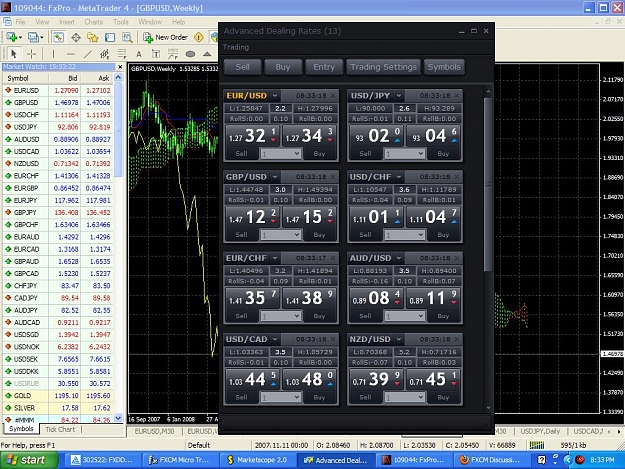Switch to 302522: FXDD... taskbar item

pos(102,460)
